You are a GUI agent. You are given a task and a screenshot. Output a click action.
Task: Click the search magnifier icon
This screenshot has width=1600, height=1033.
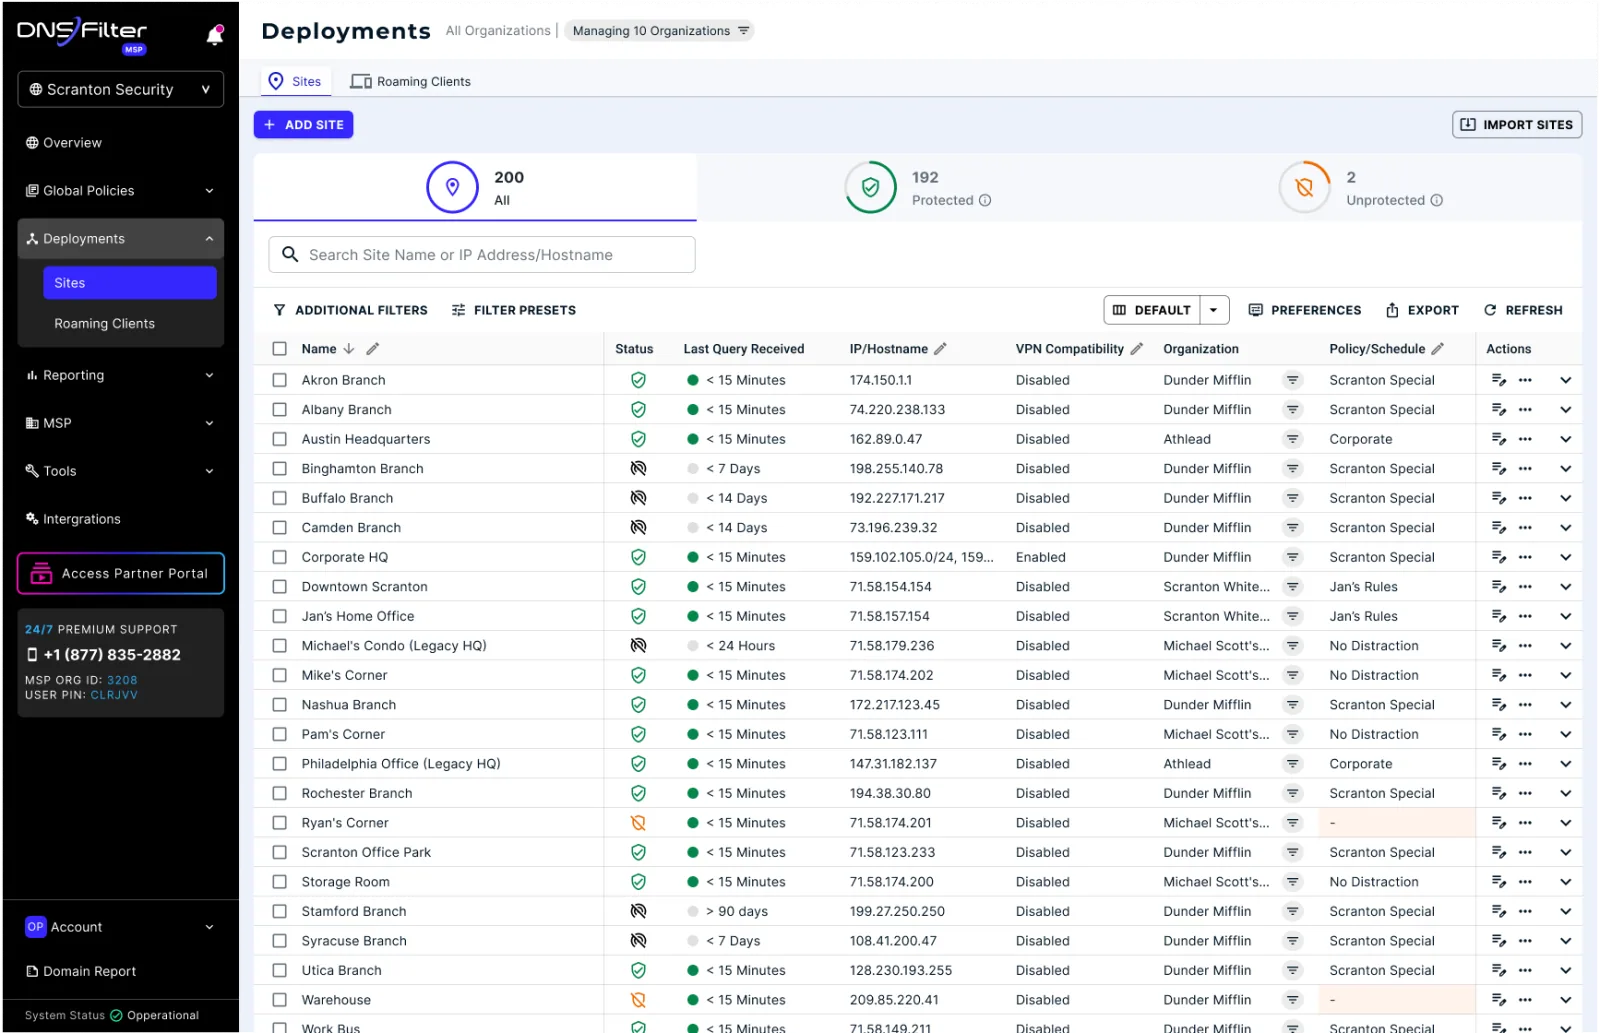(290, 254)
